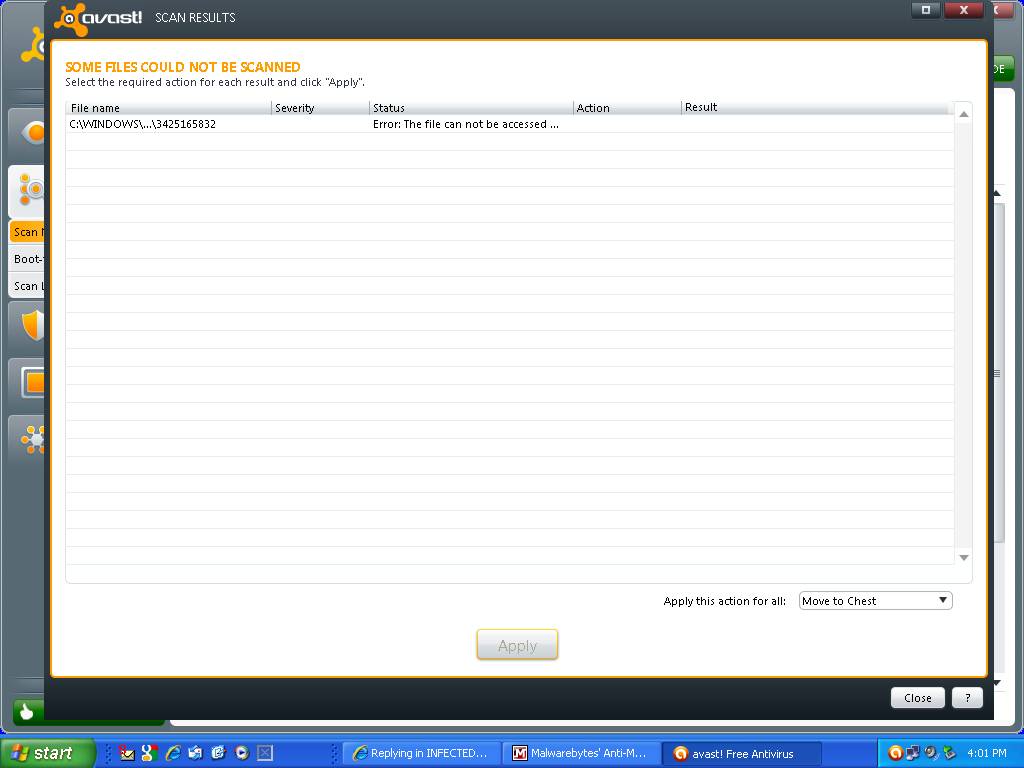Open the Real-Time Shields shield icon in background sidebar
This screenshot has width=1024, height=768.
33,325
